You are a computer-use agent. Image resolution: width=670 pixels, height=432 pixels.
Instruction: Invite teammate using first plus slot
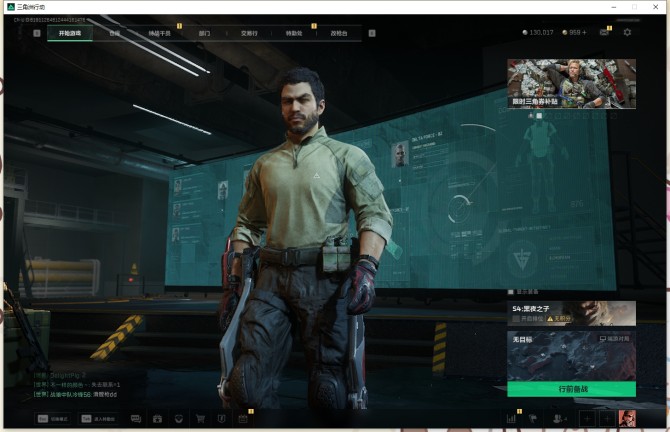[x=587, y=419]
